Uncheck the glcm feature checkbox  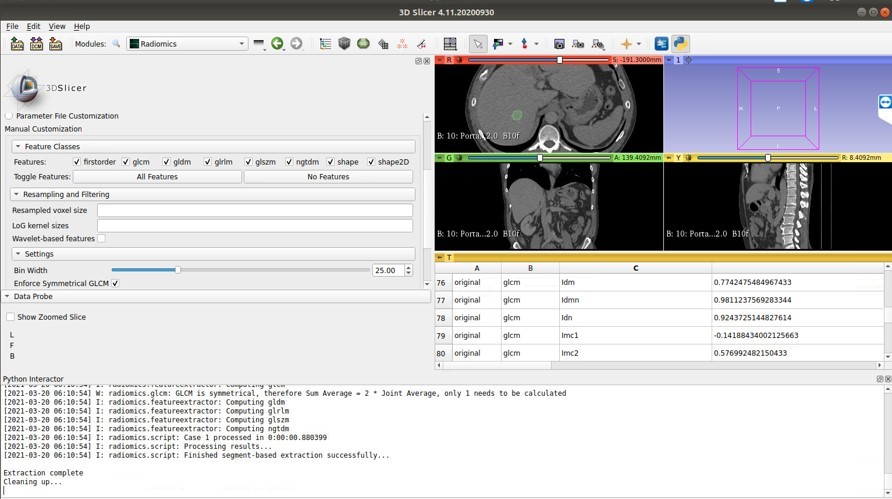tap(126, 162)
